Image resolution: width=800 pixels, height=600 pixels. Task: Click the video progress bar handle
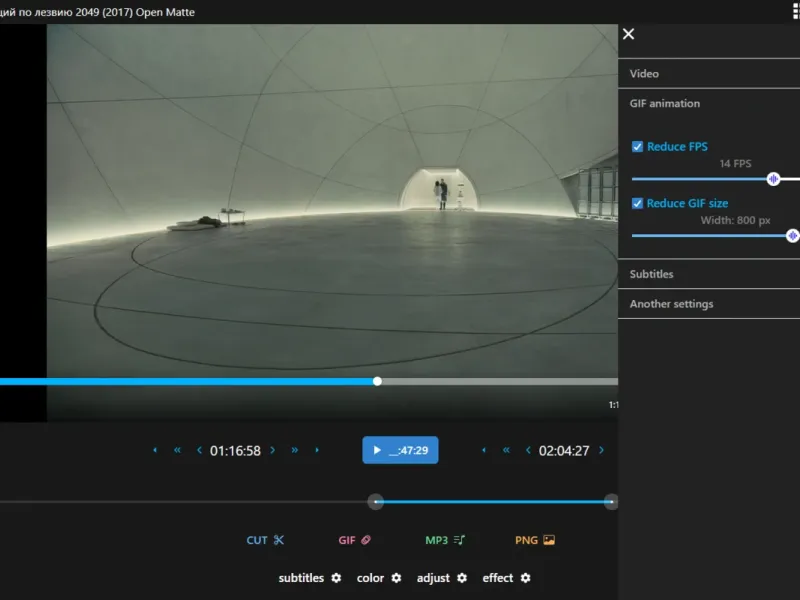[x=377, y=381]
